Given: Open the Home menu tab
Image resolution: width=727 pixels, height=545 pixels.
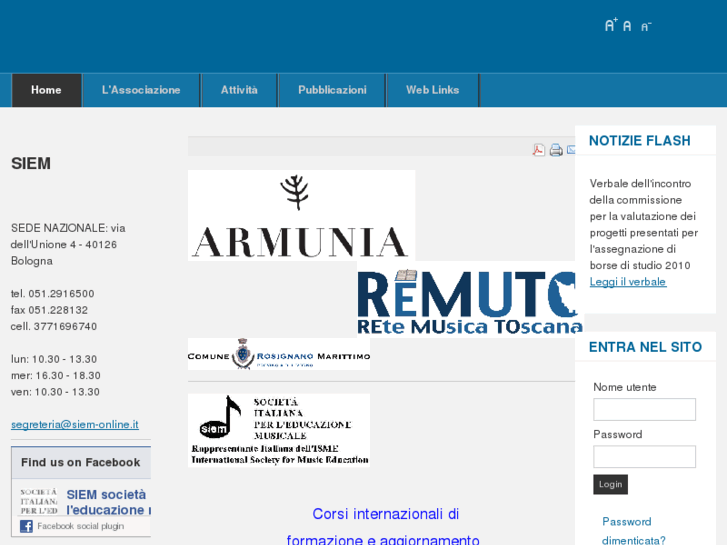Looking at the screenshot, I should [46, 90].
